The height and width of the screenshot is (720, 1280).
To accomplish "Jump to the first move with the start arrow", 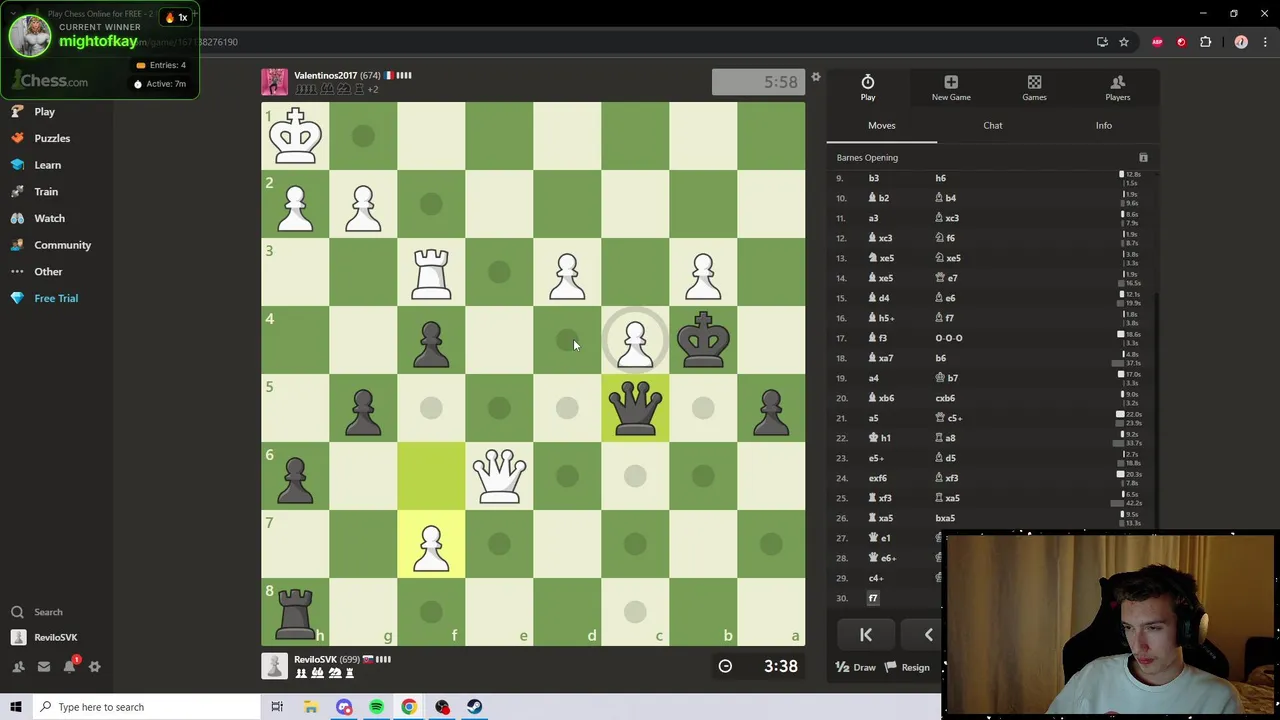I will pyautogui.click(x=866, y=635).
